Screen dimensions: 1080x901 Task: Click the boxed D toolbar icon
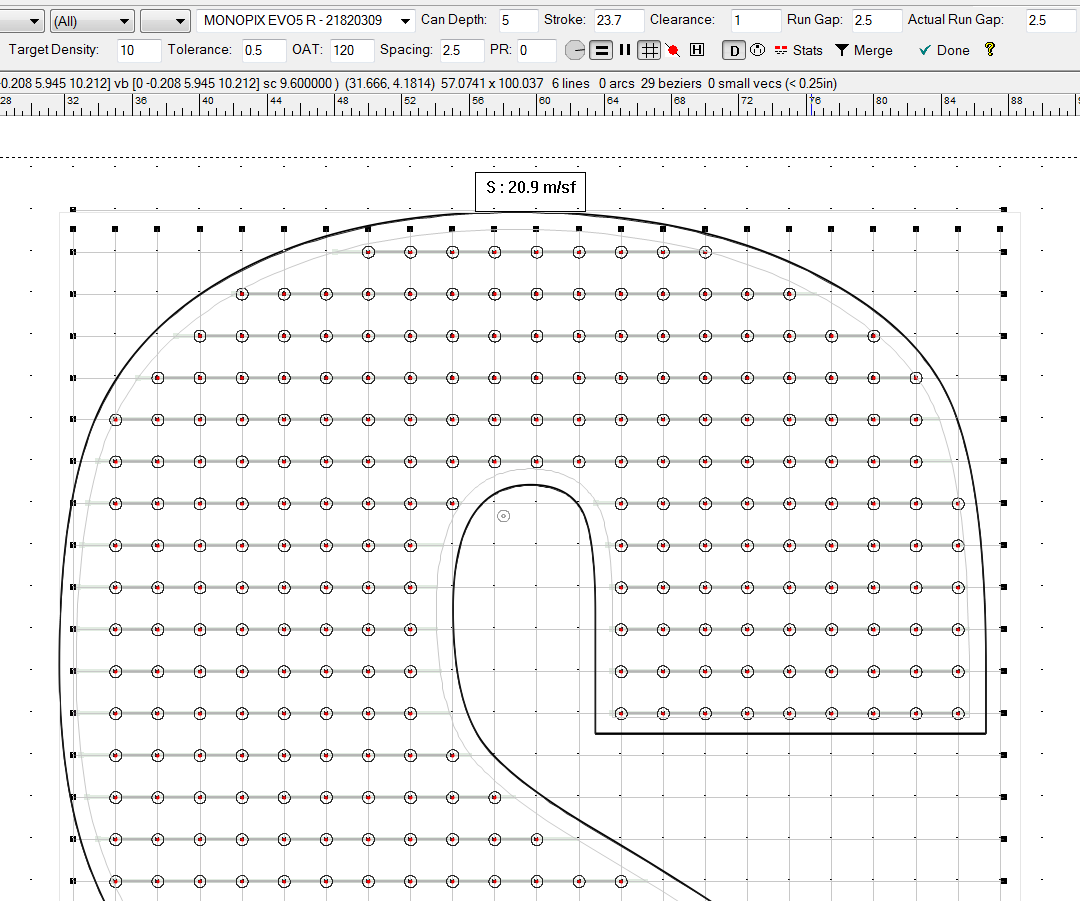[x=733, y=50]
